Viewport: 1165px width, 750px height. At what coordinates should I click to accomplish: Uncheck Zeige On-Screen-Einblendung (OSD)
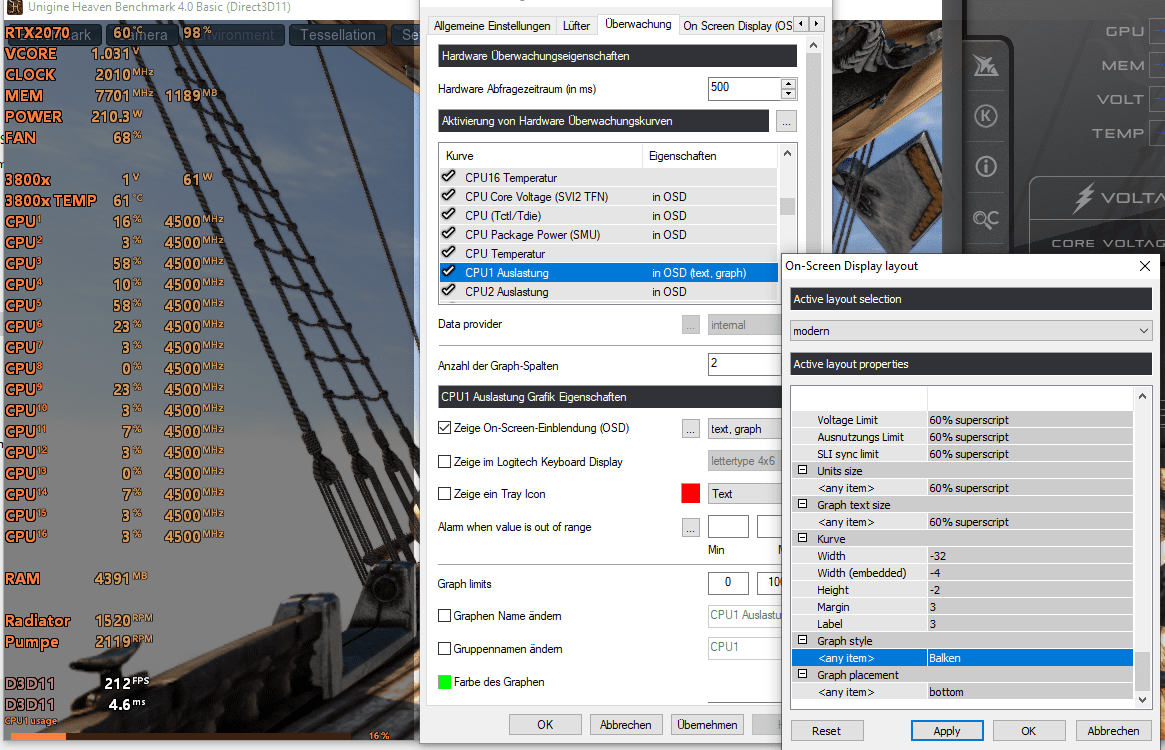point(444,428)
